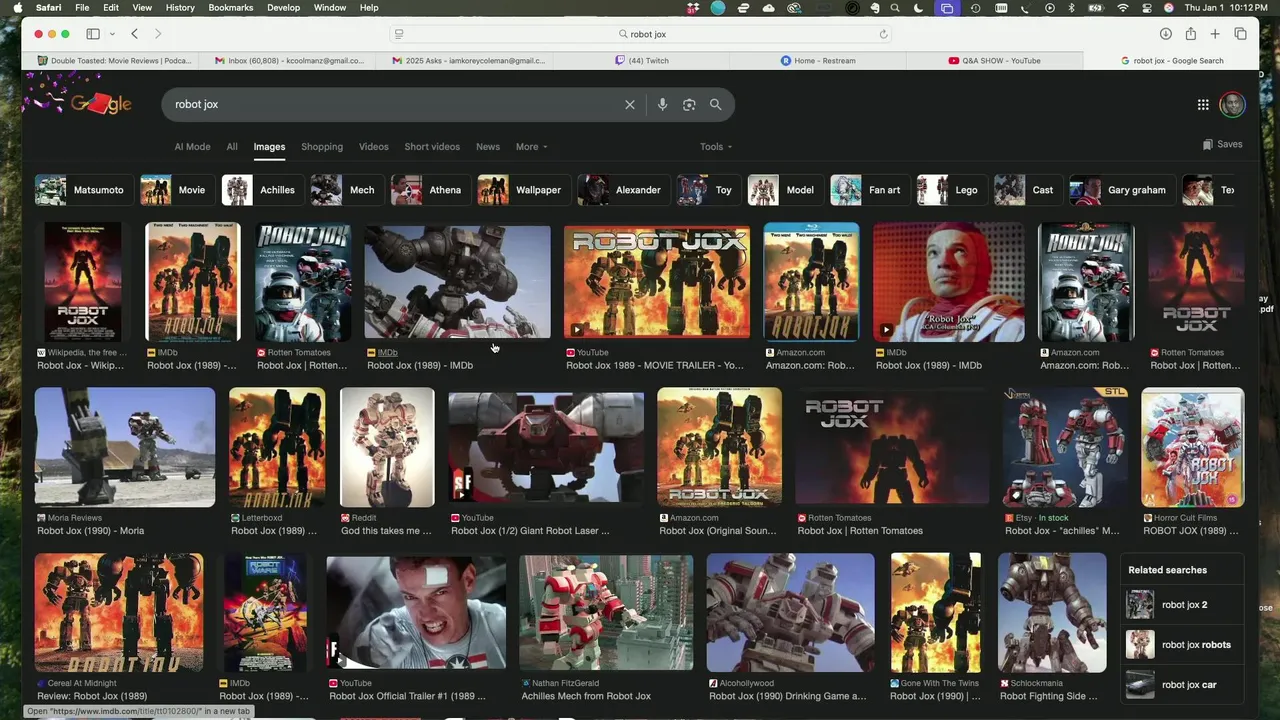Click the Google logo
Screen dimensions: 1280x720
click(100, 104)
